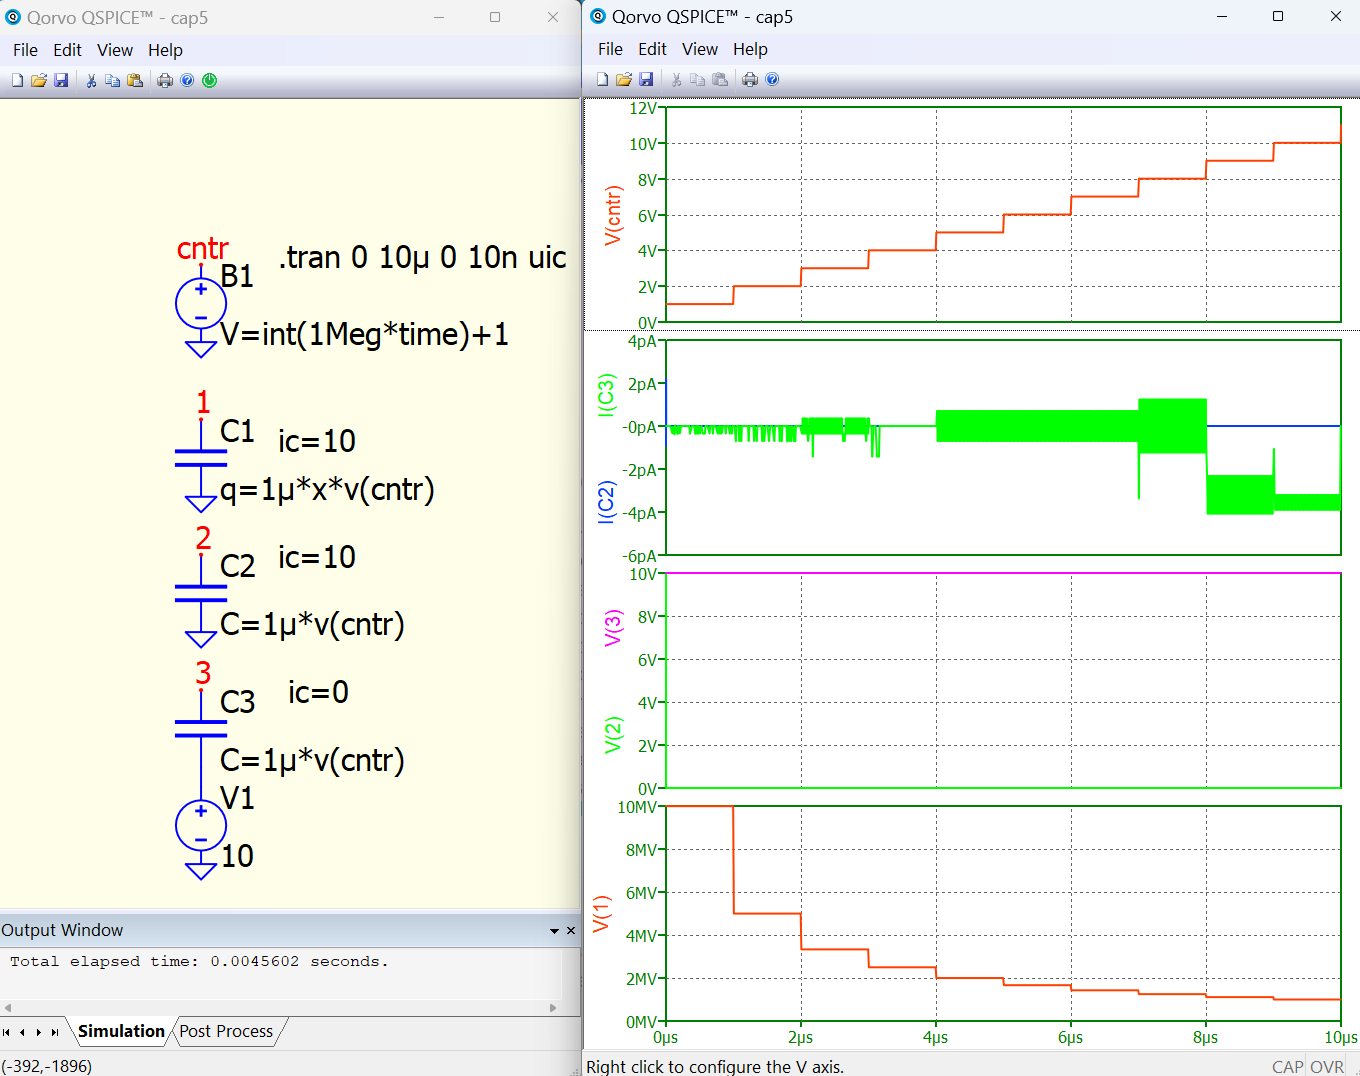The height and width of the screenshot is (1076, 1360).
Task: Open View menu in waveform window
Action: [x=699, y=49]
